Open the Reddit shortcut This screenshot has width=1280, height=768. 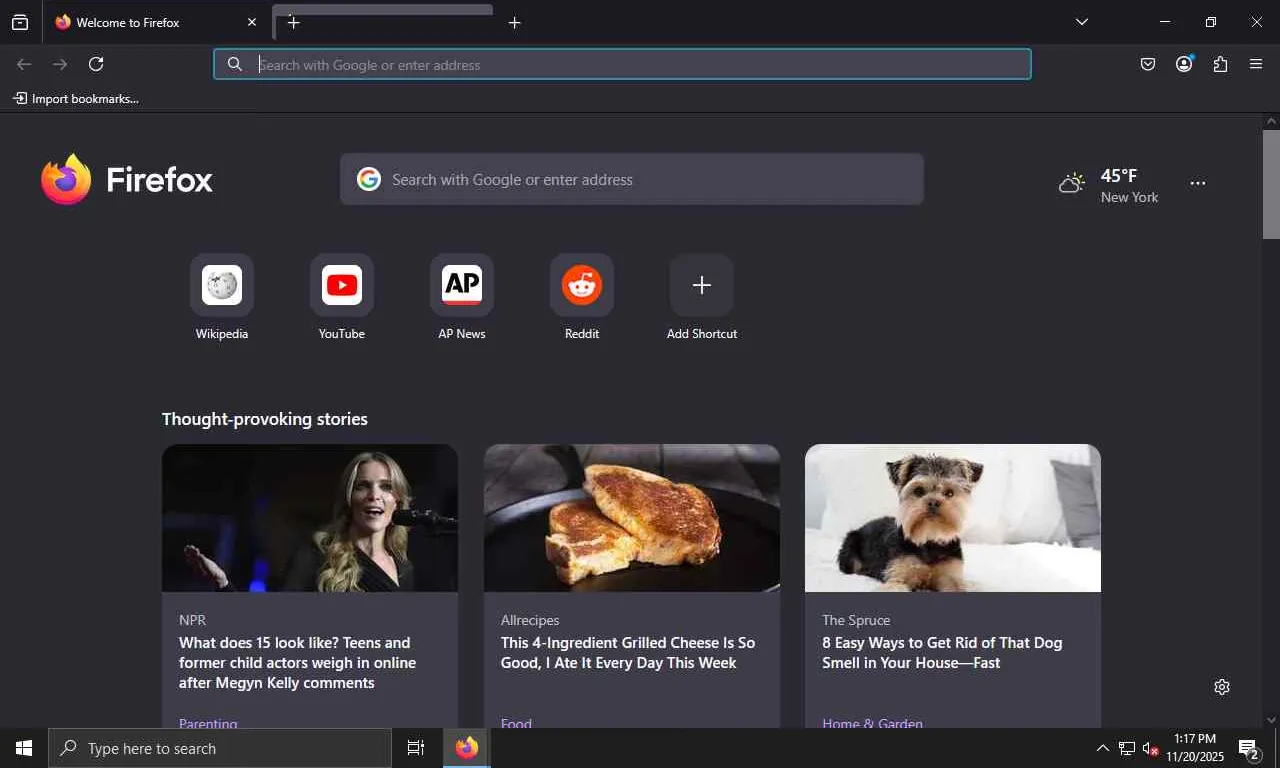pos(582,297)
